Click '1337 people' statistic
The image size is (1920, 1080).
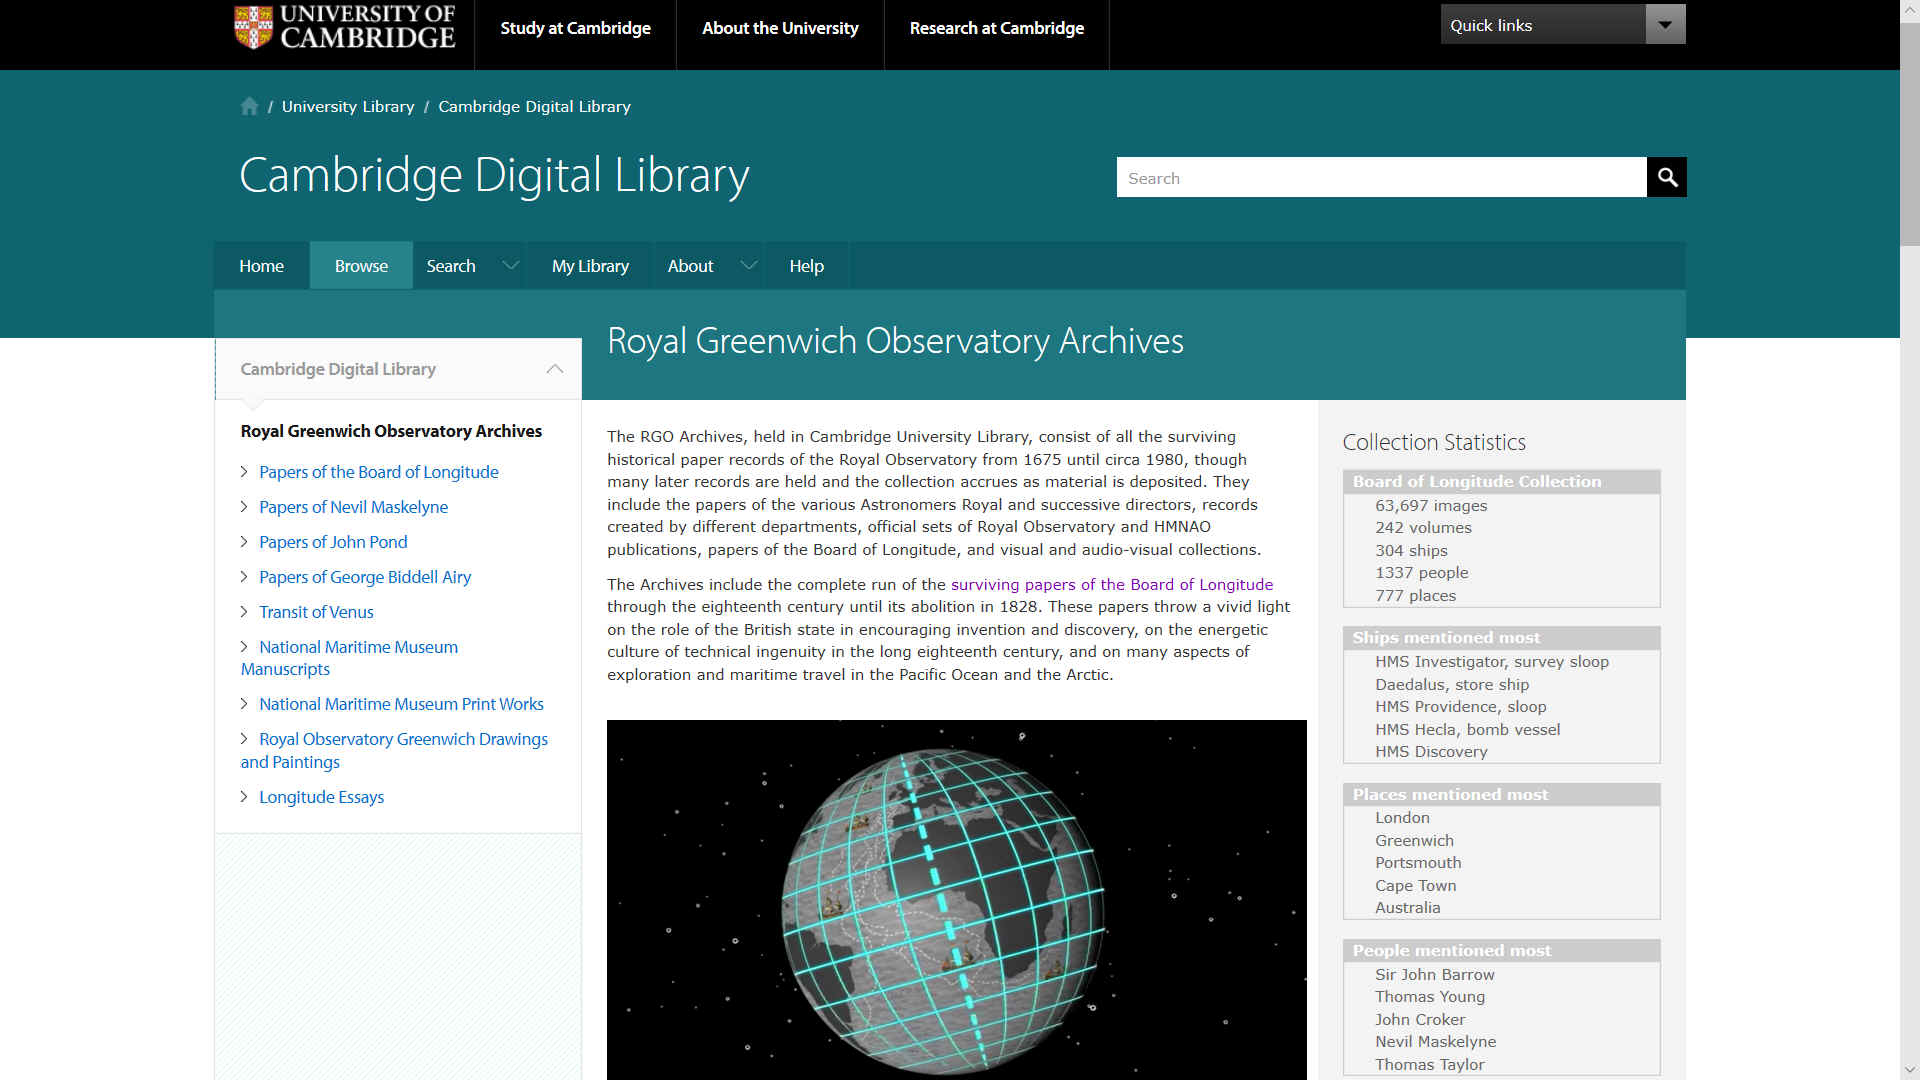click(1421, 573)
